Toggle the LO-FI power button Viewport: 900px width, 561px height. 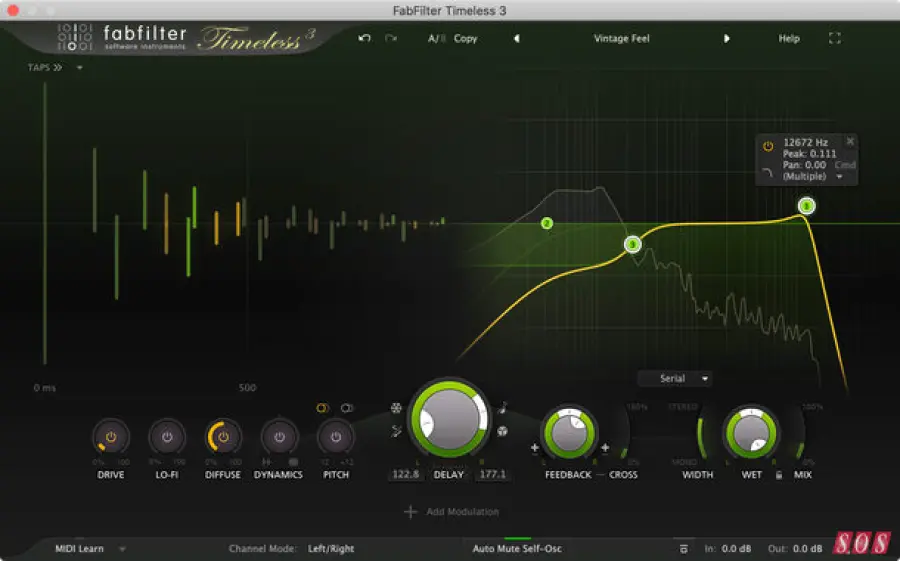coord(167,437)
